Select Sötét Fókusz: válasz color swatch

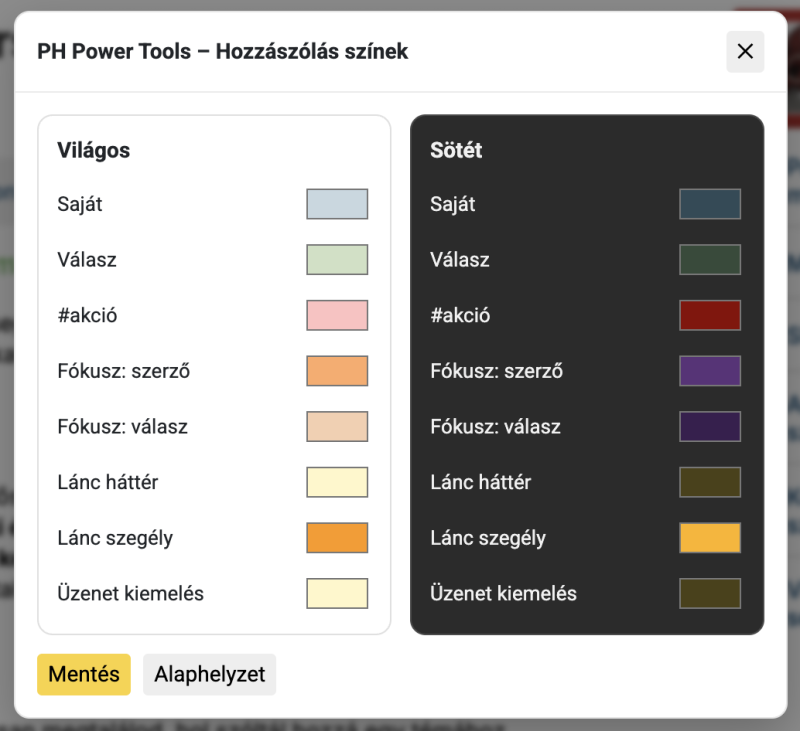pyautogui.click(x=710, y=427)
